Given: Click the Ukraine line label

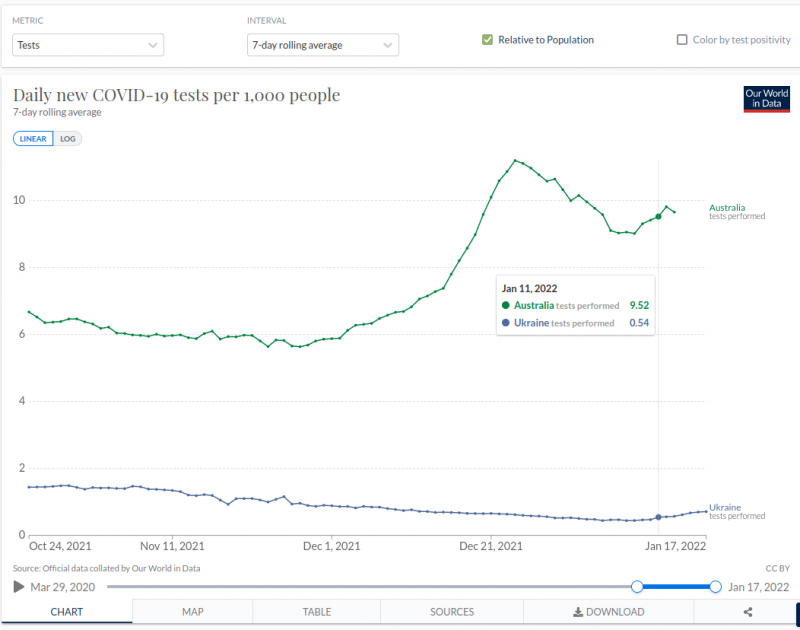Looking at the screenshot, I should (725, 508).
